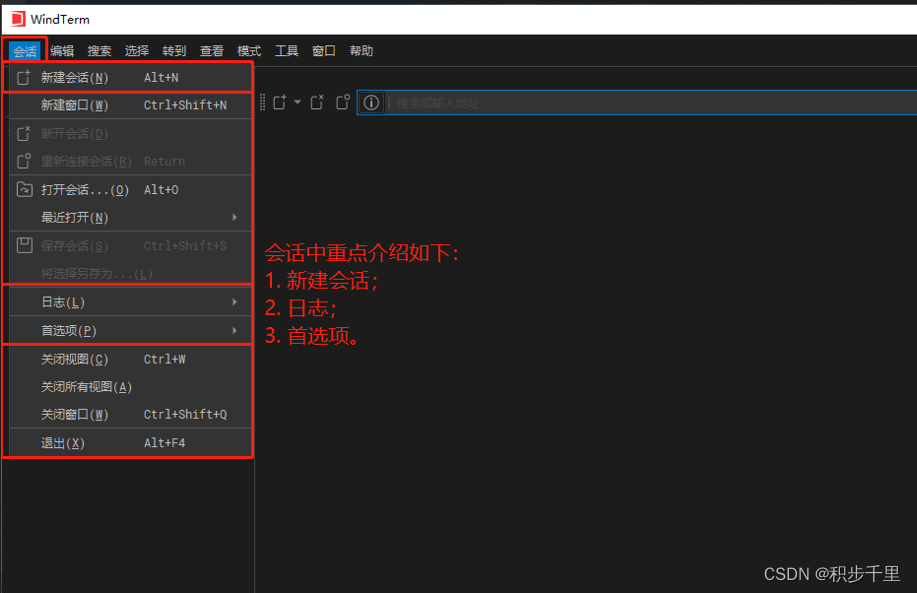Expand the 首选项(P) submenu
The height and width of the screenshot is (593, 917).
(130, 330)
